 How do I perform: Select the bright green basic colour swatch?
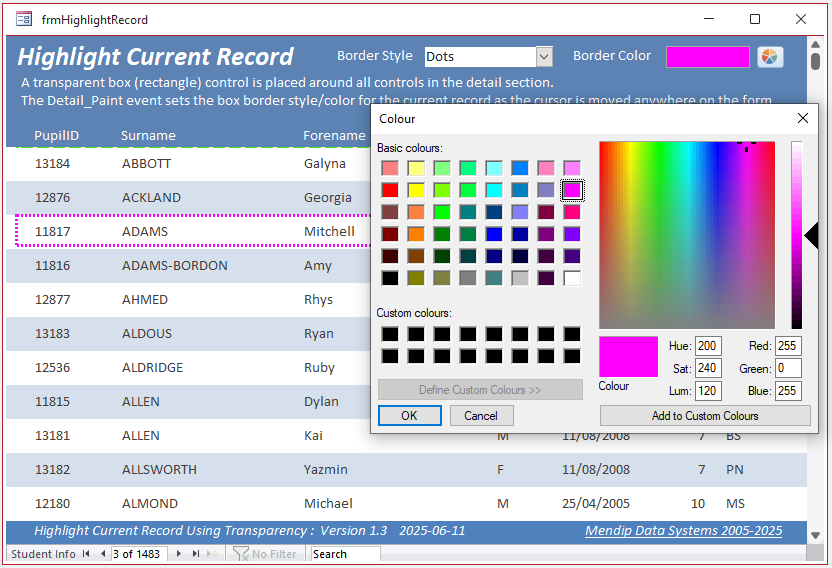442,212
